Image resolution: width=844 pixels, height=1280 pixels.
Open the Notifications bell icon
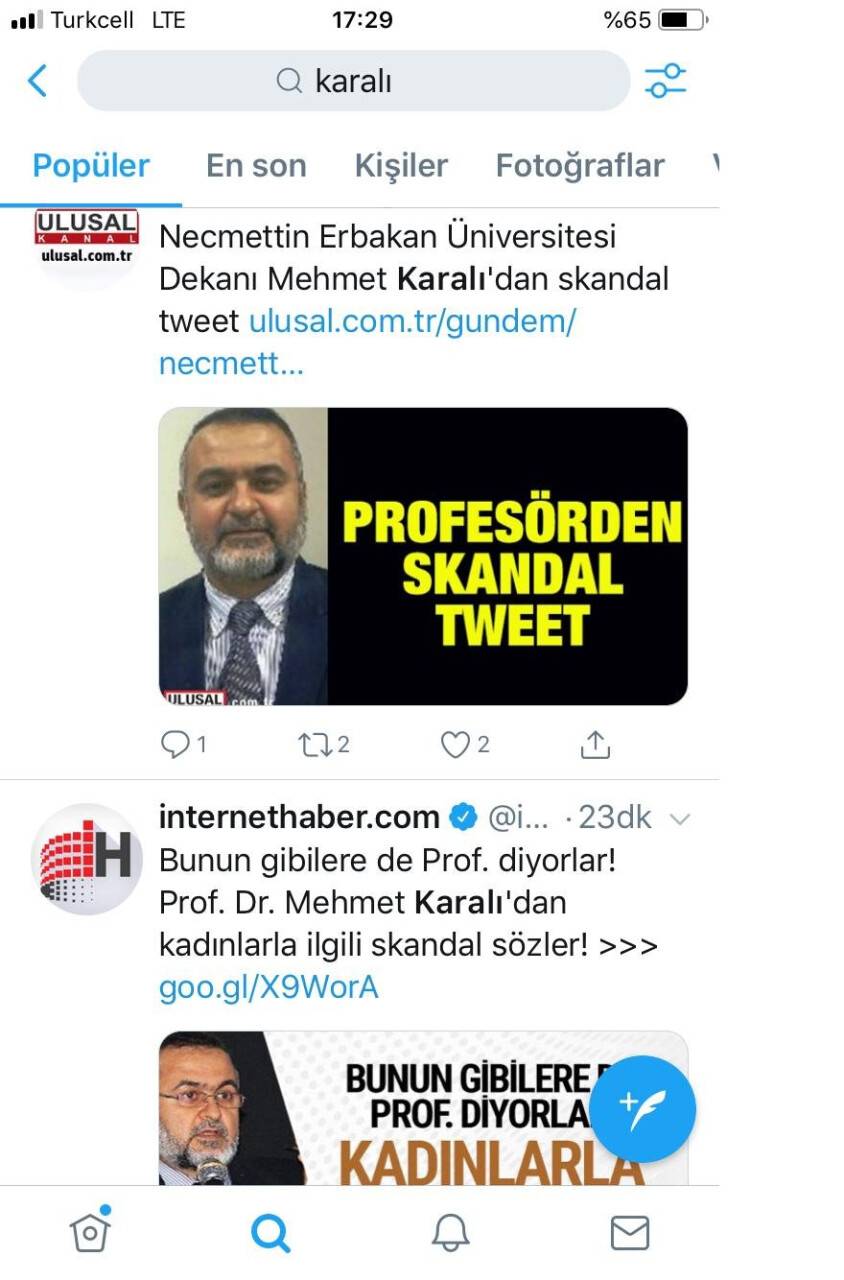click(x=451, y=1233)
